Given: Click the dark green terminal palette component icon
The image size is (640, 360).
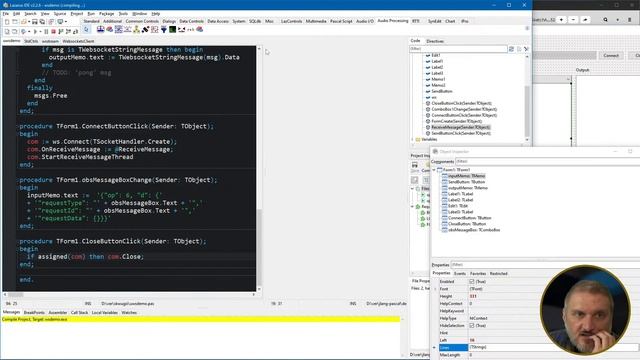Looking at the screenshot, I should point(172,29).
